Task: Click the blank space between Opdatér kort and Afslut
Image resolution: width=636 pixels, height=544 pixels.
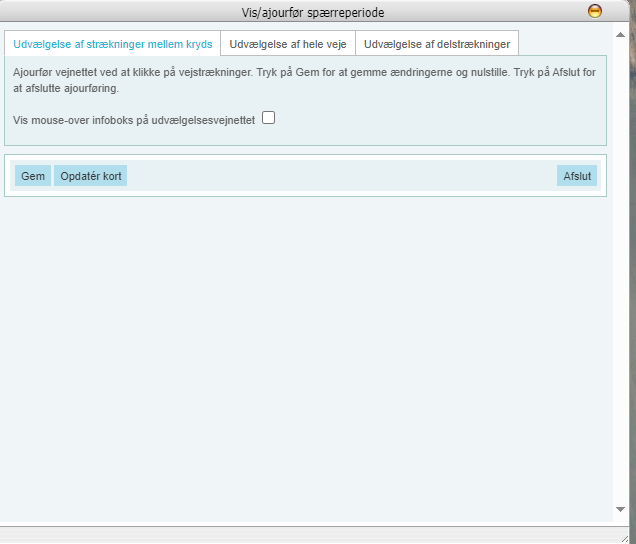Action: point(340,176)
